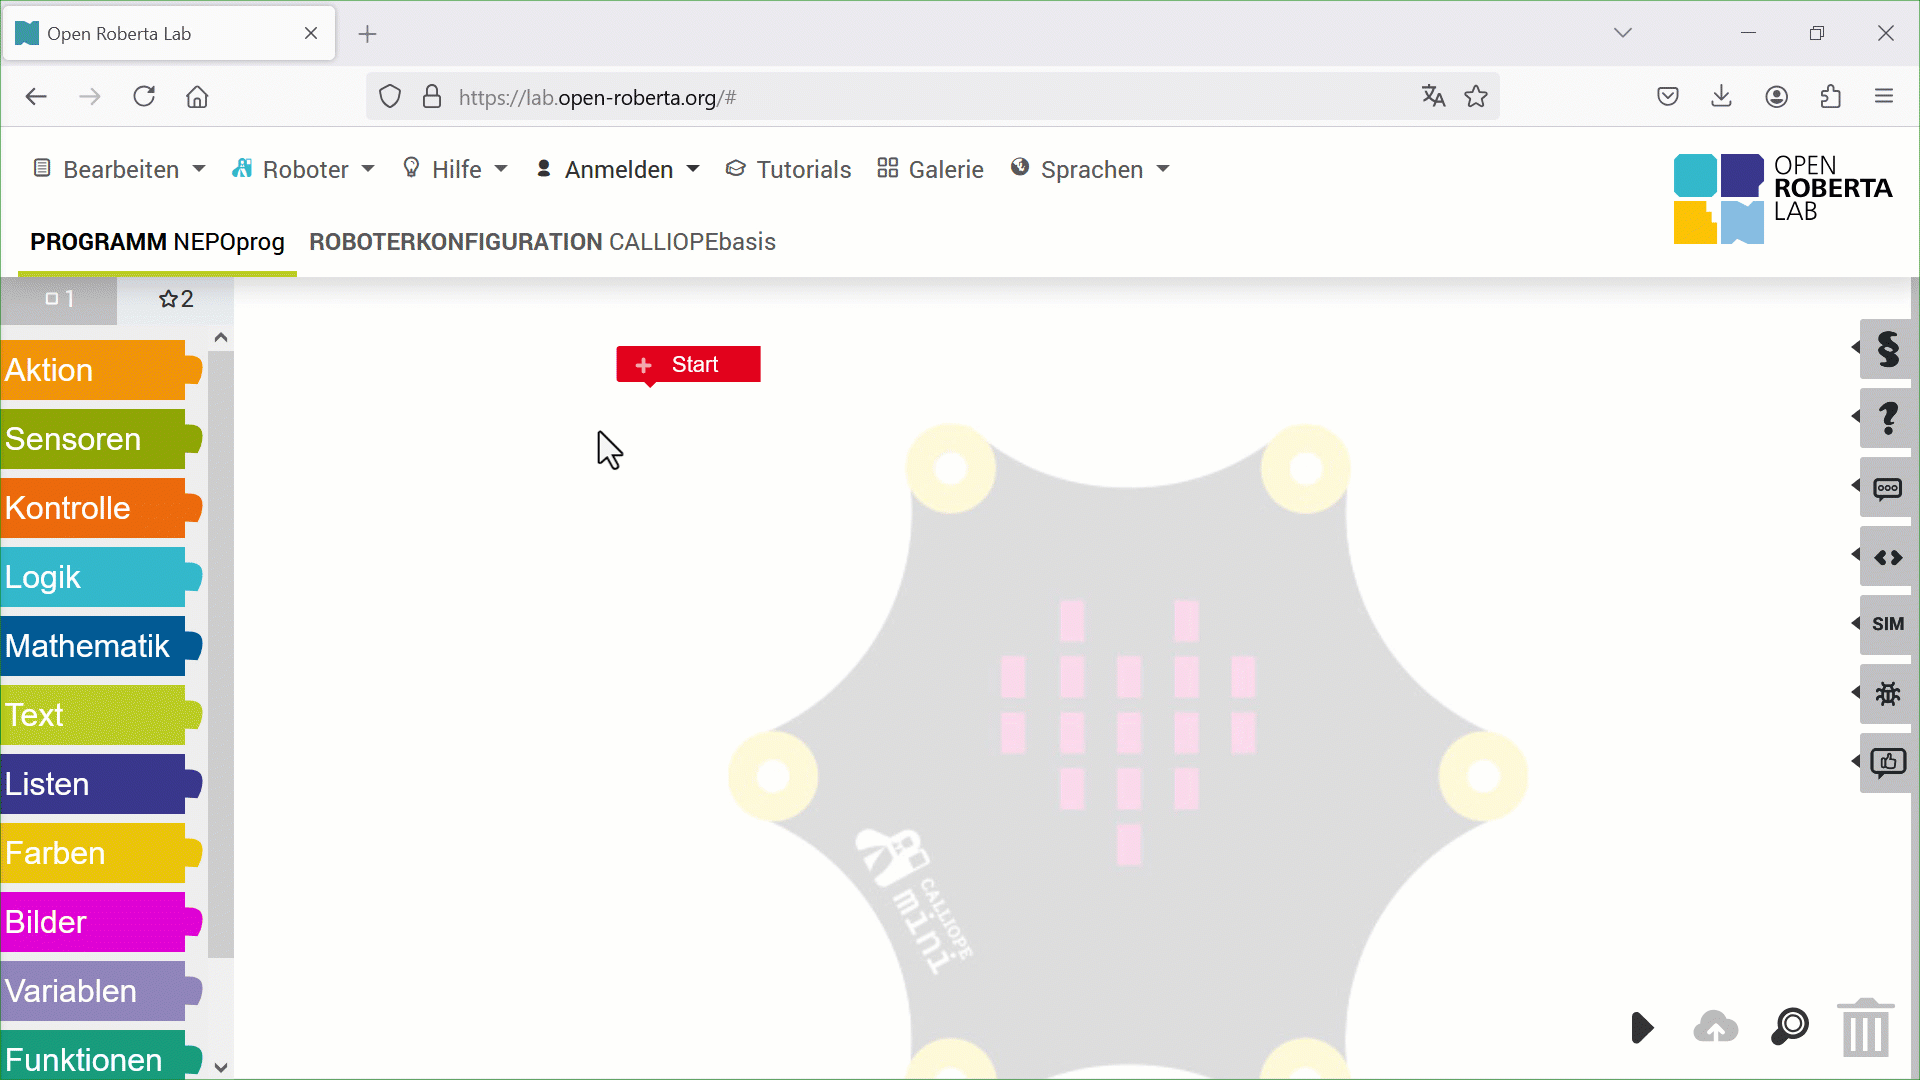Show the source code view panel
1920x1080 pixels.
(x=1887, y=557)
